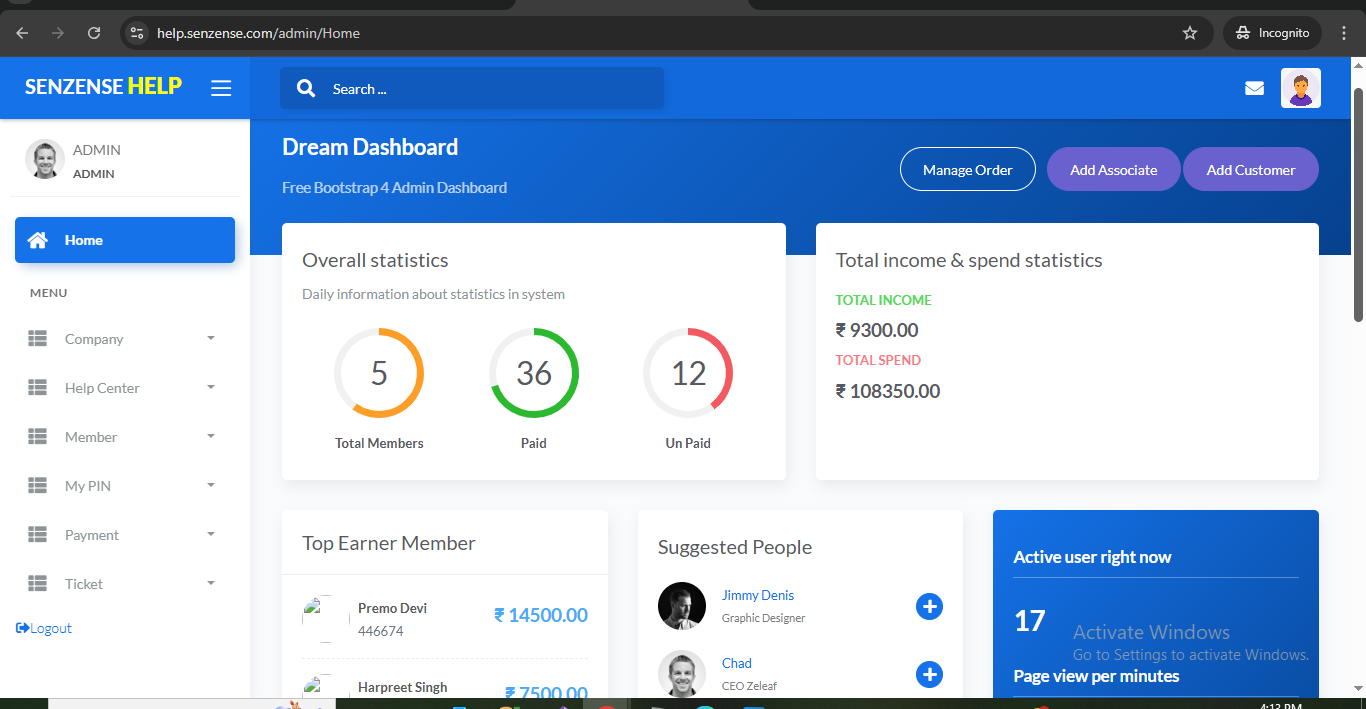Click the magnifying glass search icon
The height and width of the screenshot is (709, 1366).
tap(306, 89)
